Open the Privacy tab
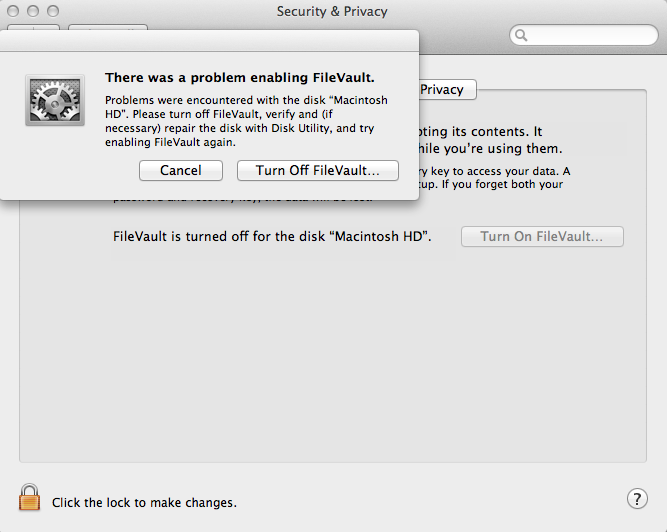 pyautogui.click(x=447, y=90)
